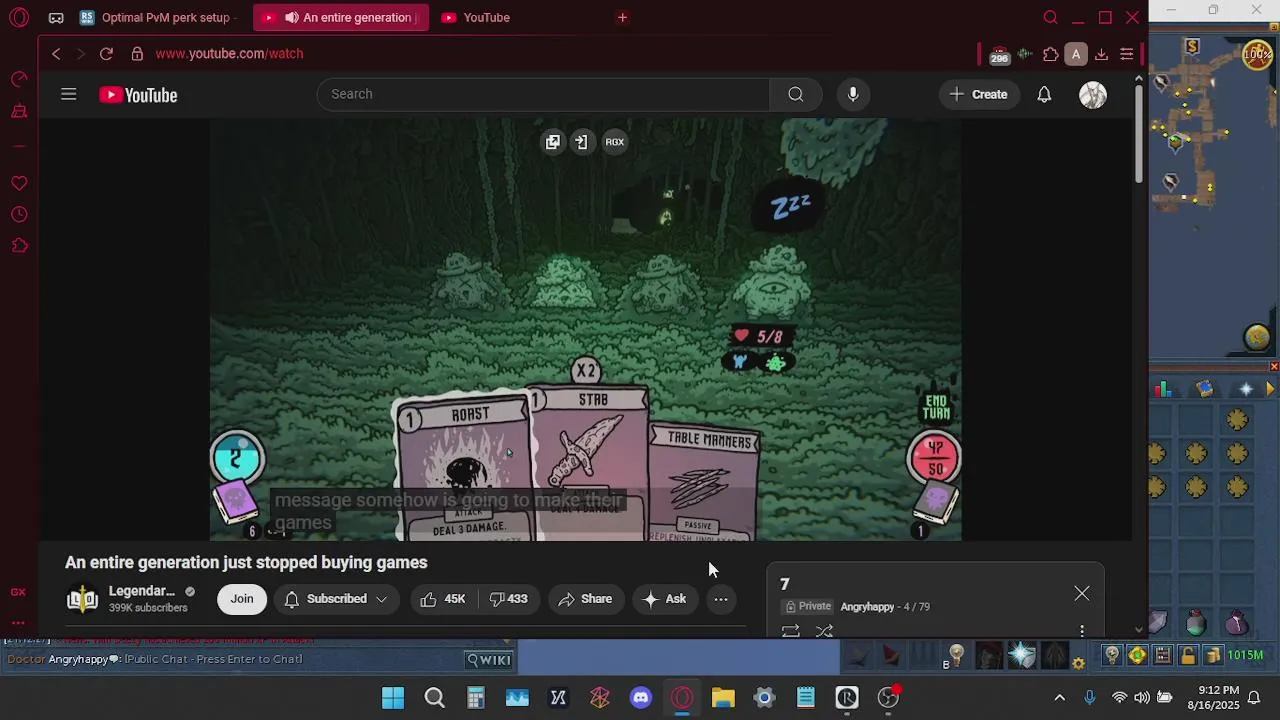This screenshot has width=1280, height=720.
Task: Open the Extensions cube icon in sidebar
Action: coord(19,246)
